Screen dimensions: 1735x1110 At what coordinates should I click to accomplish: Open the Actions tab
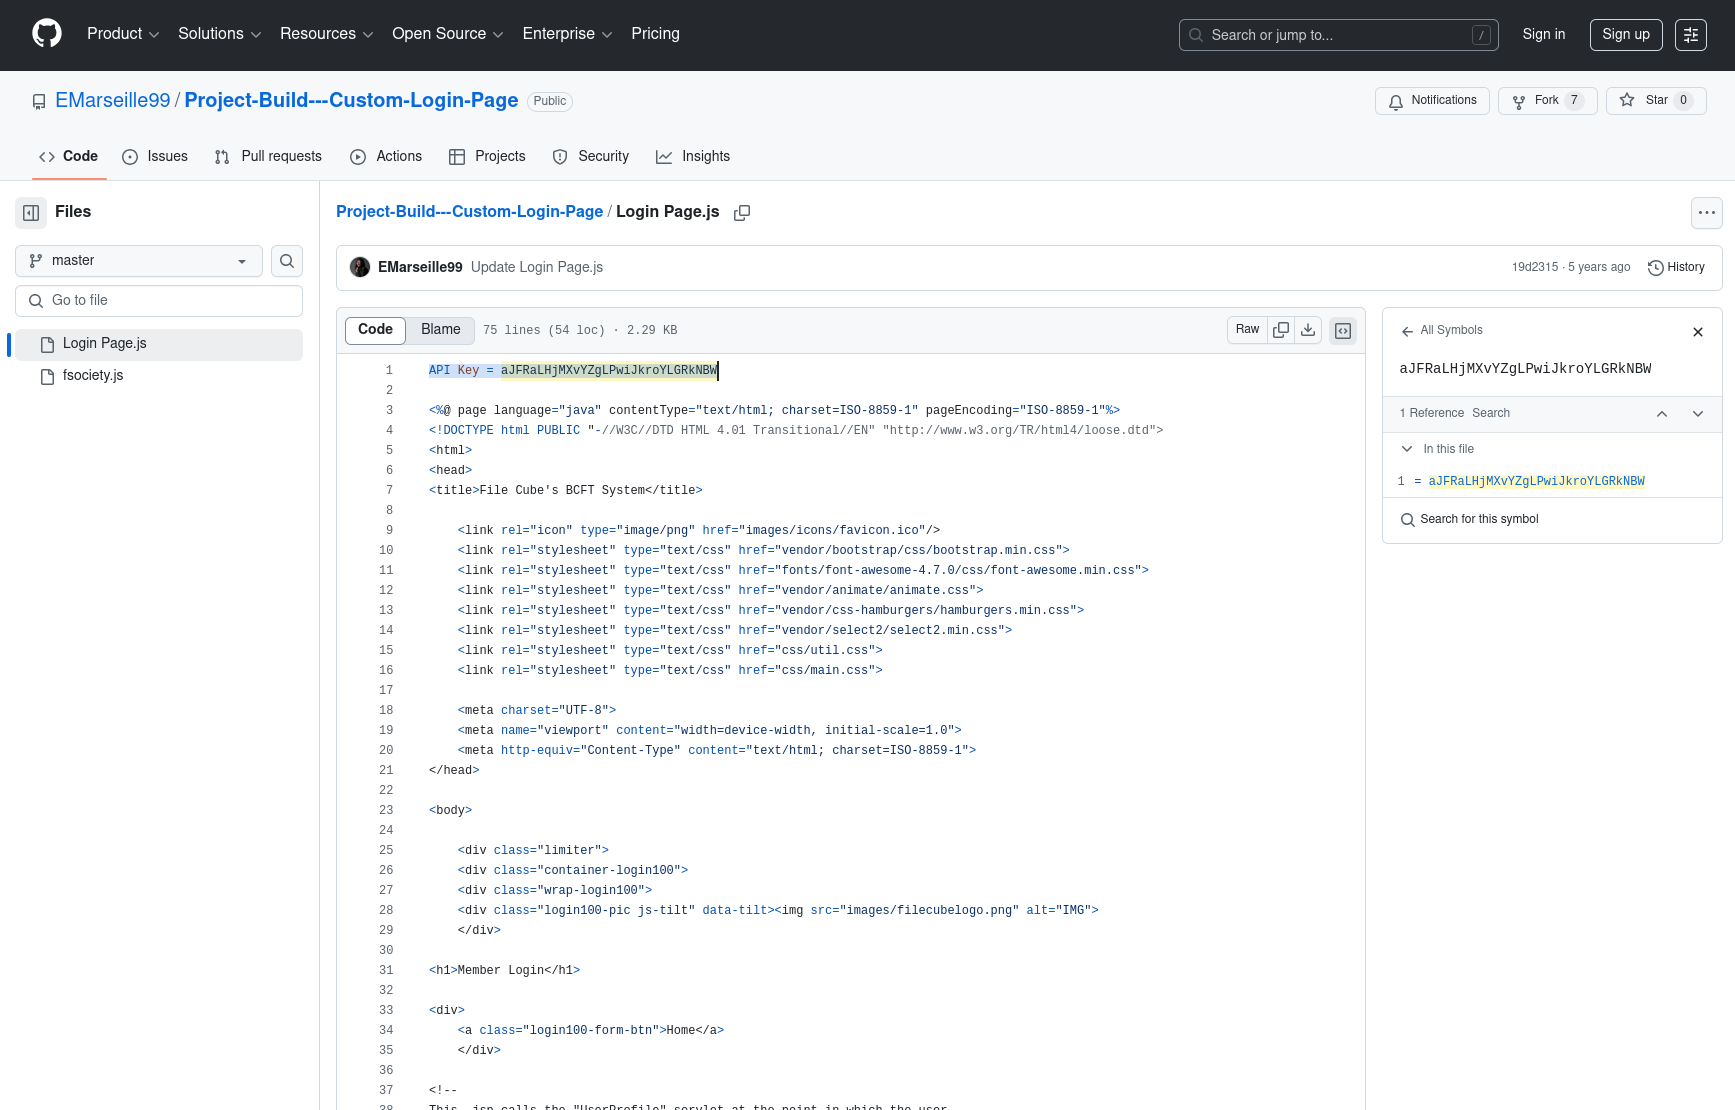tap(386, 157)
